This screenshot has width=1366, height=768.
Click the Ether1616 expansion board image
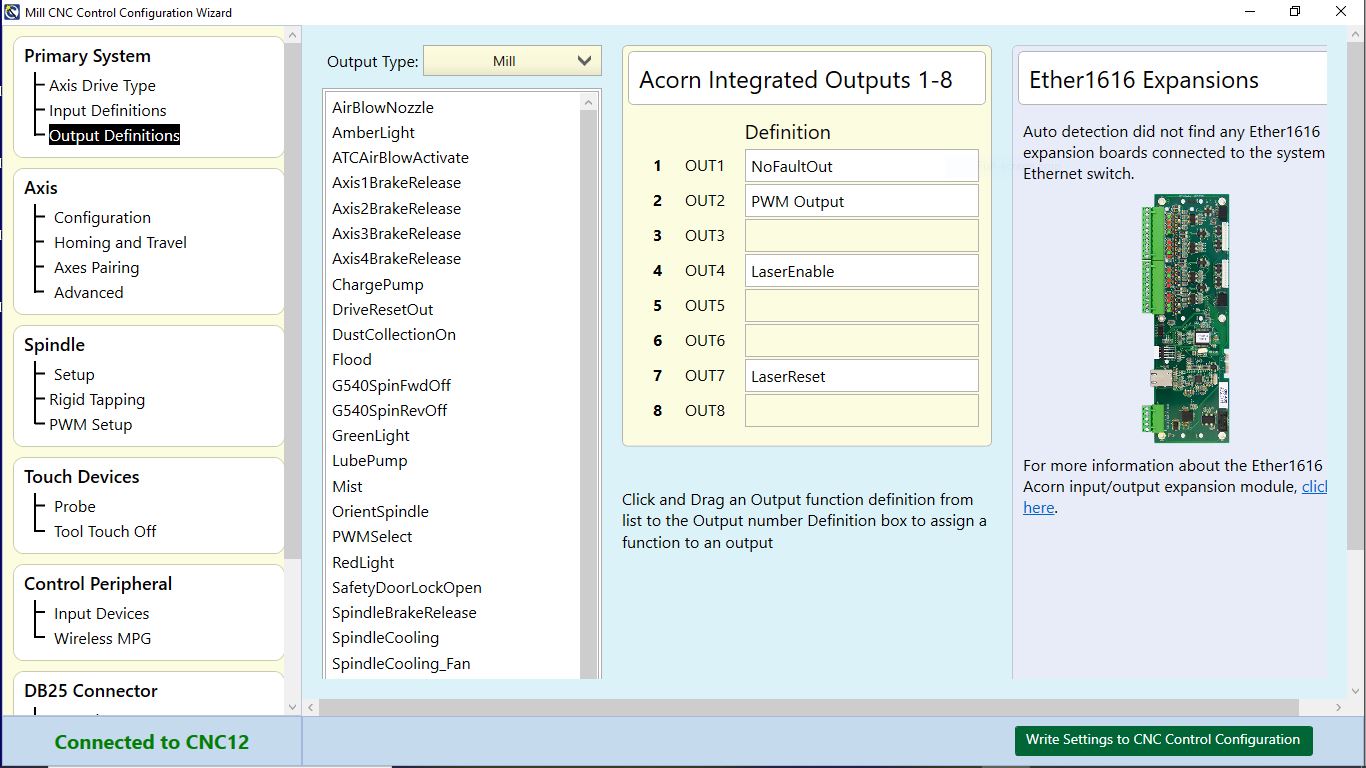point(1185,318)
